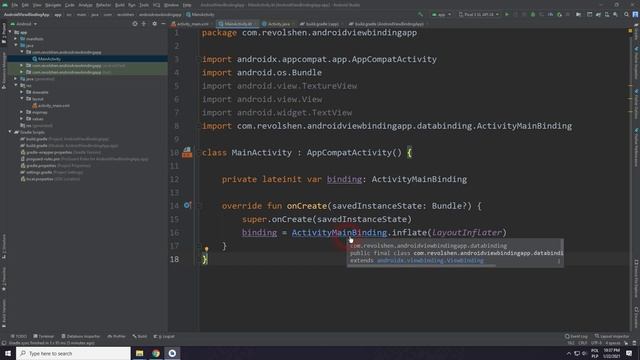Open Search Everywhere magnifier icon

[627, 14]
